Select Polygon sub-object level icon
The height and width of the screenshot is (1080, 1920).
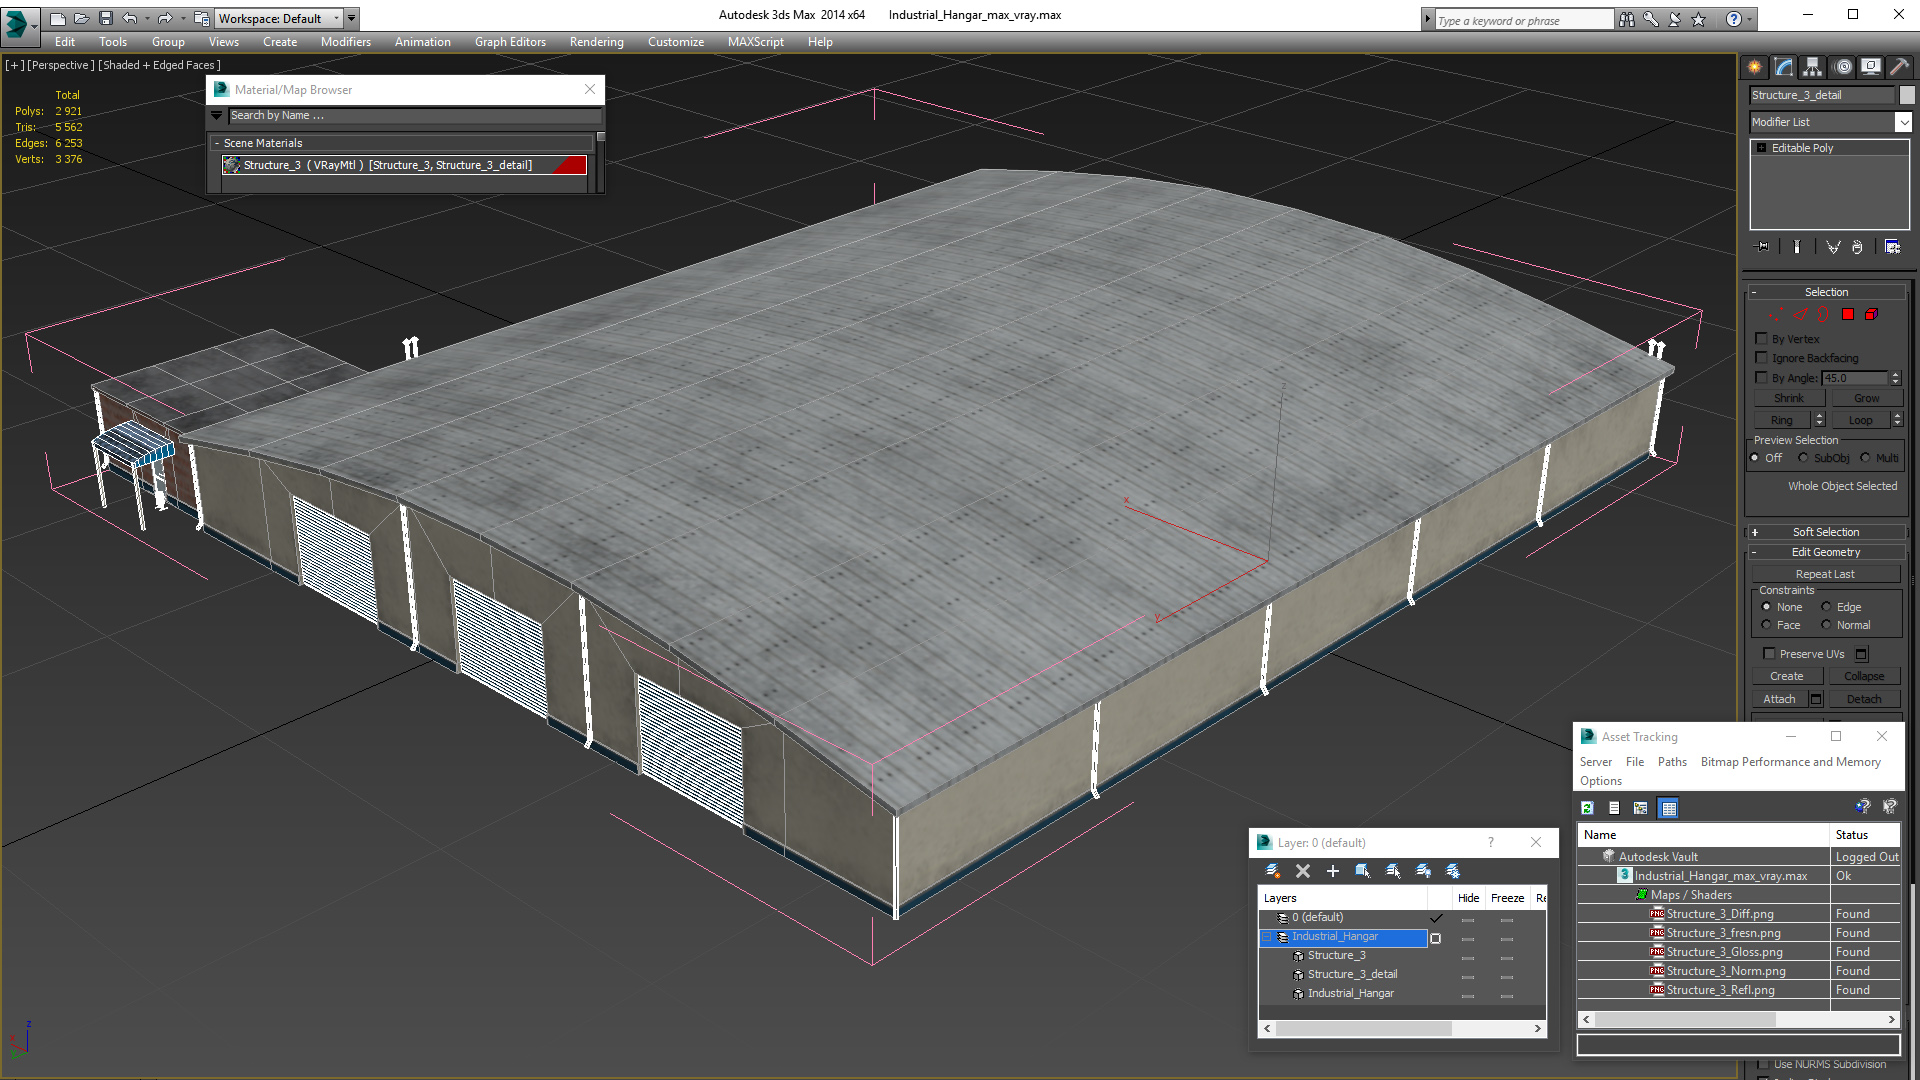pyautogui.click(x=1848, y=315)
